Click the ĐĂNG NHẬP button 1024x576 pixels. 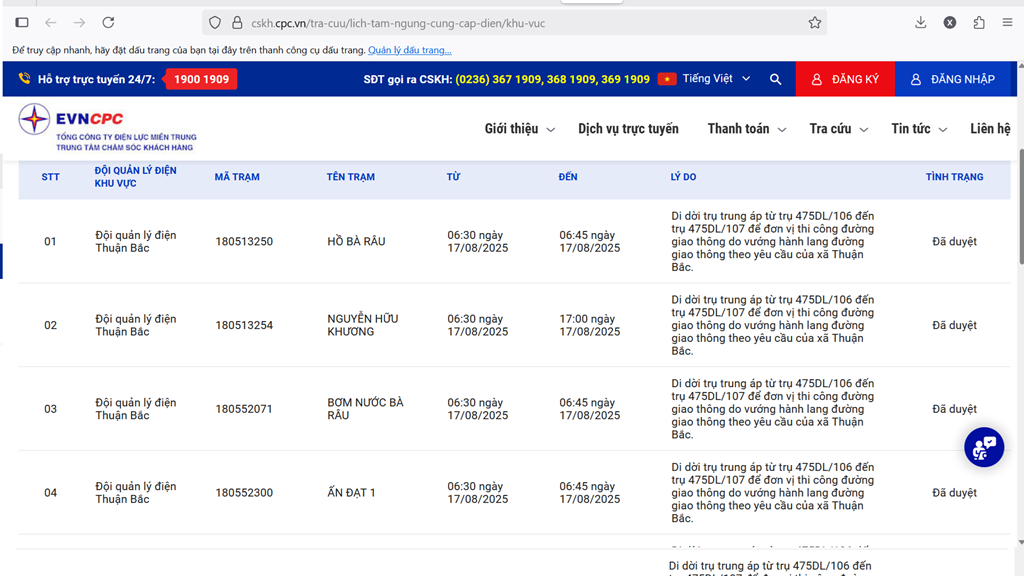pos(952,79)
